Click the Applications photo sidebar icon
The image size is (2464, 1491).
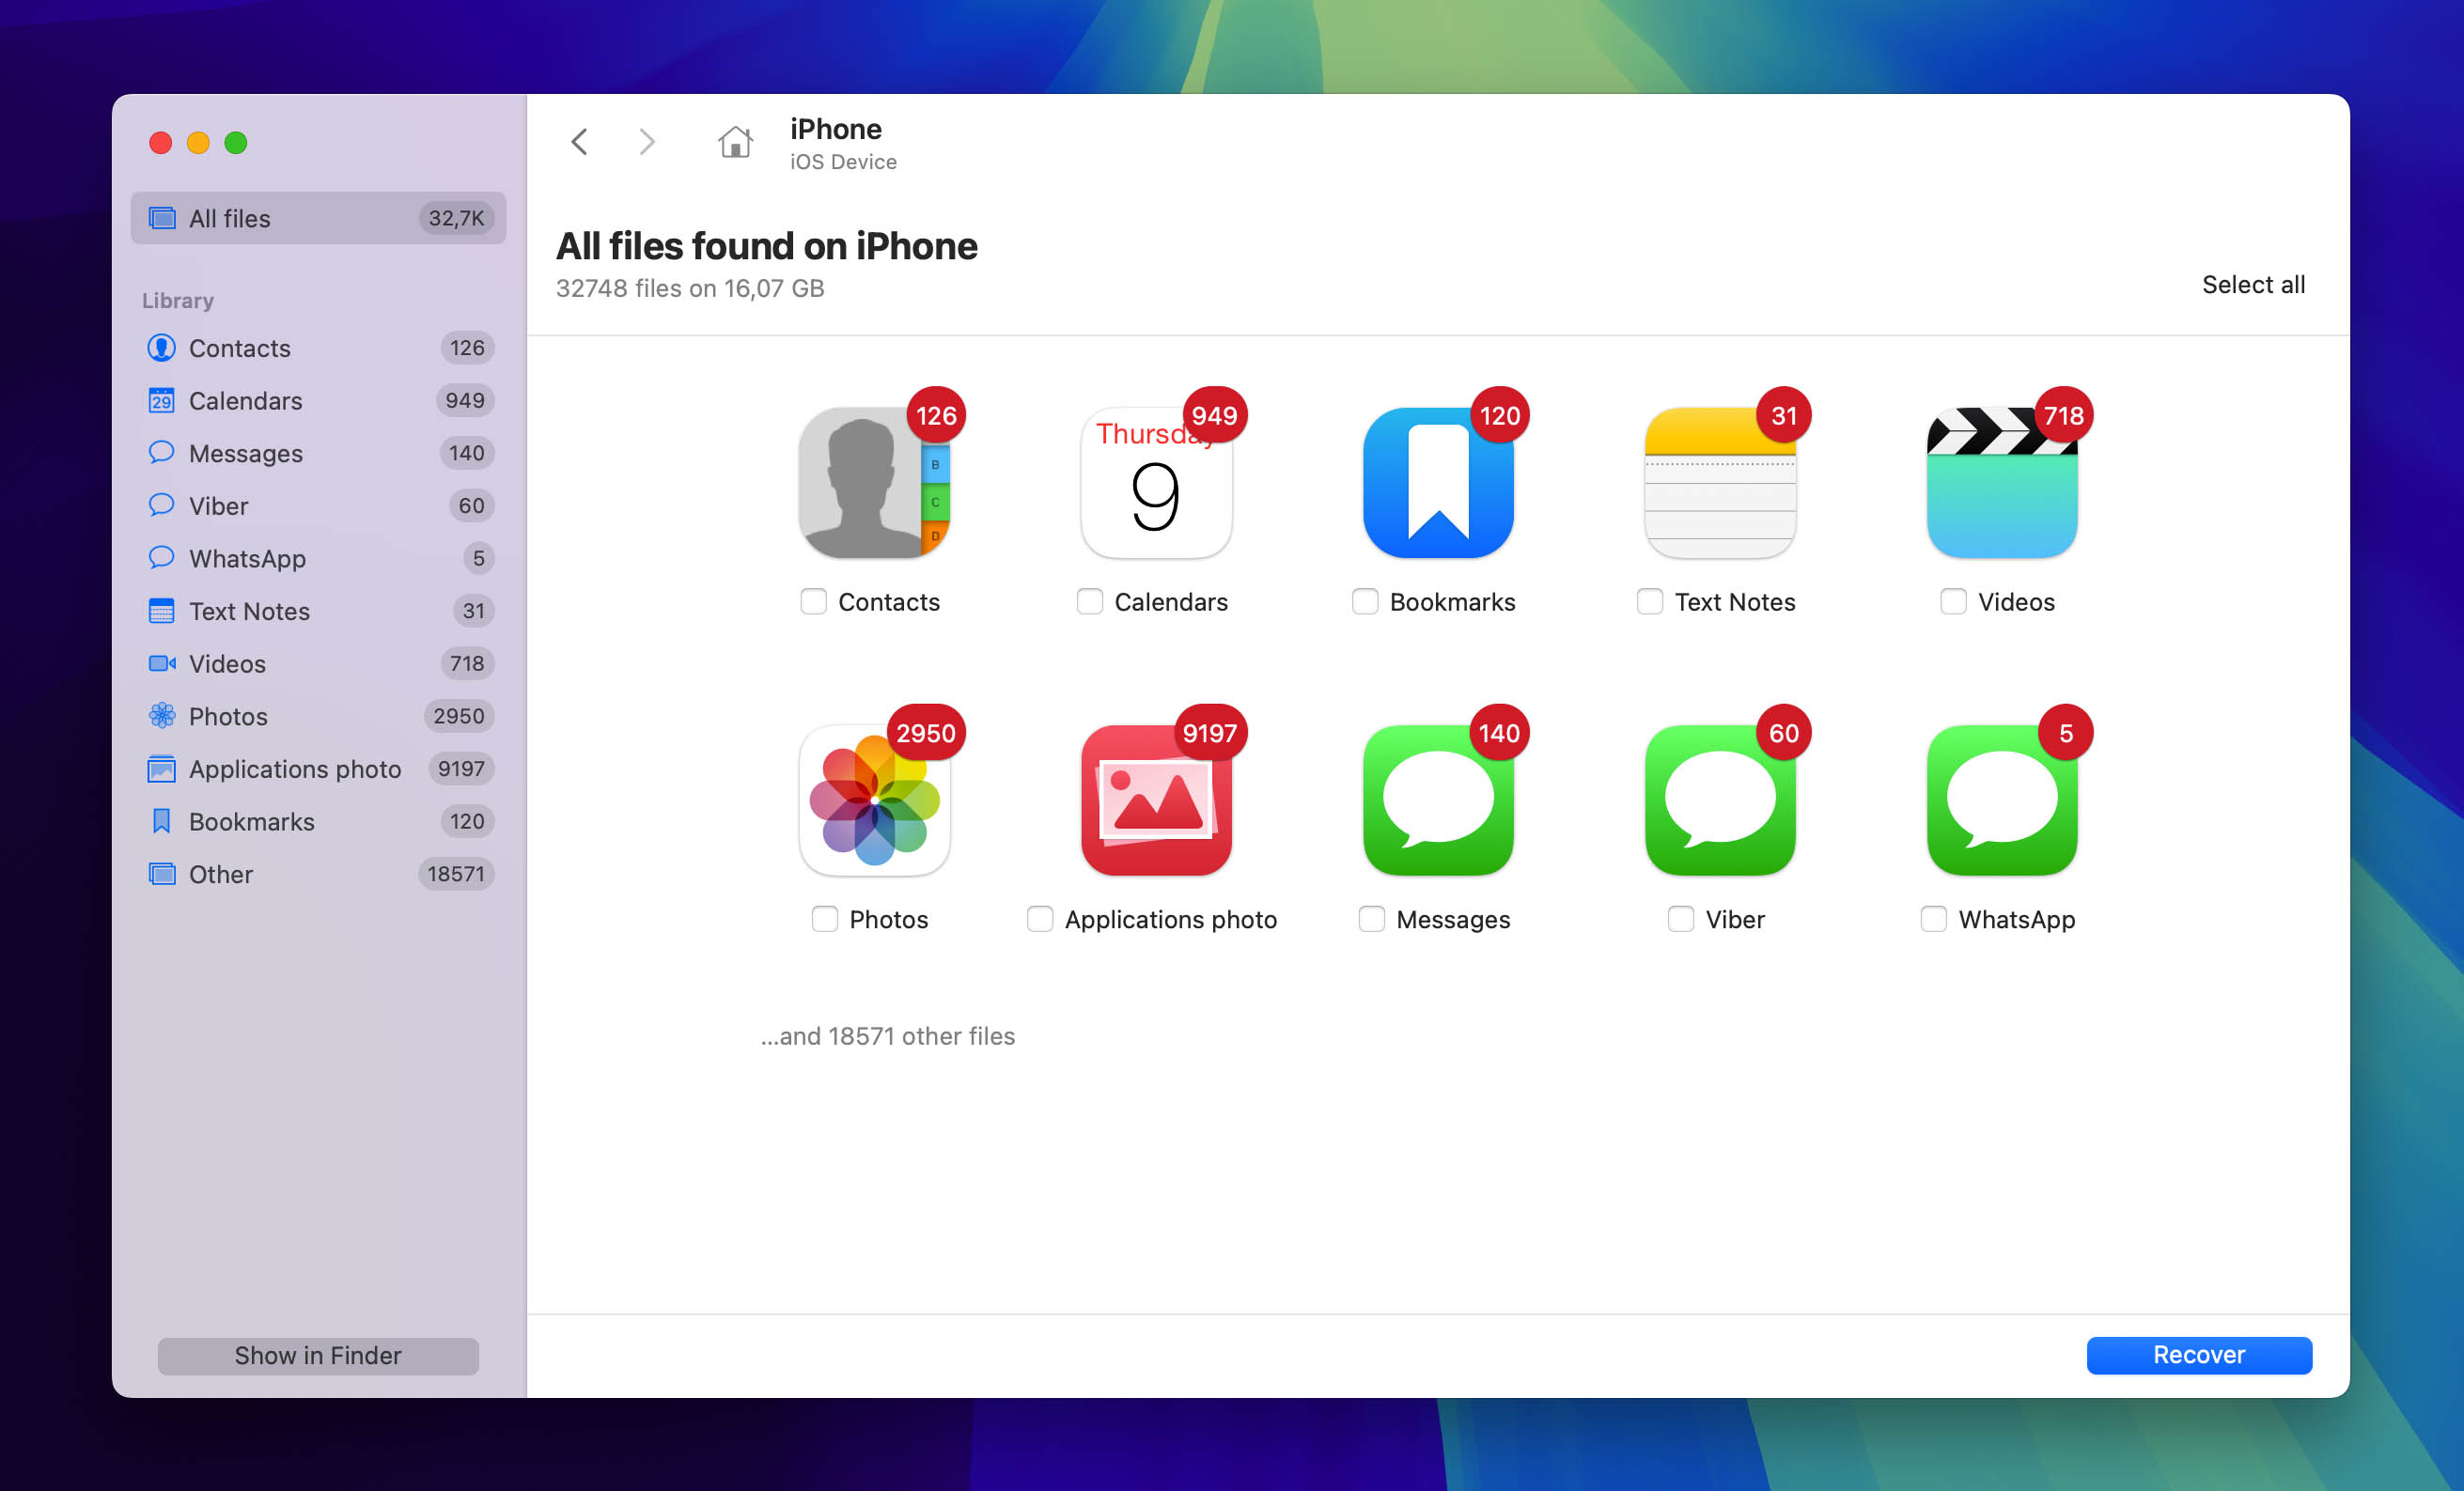coord(161,769)
